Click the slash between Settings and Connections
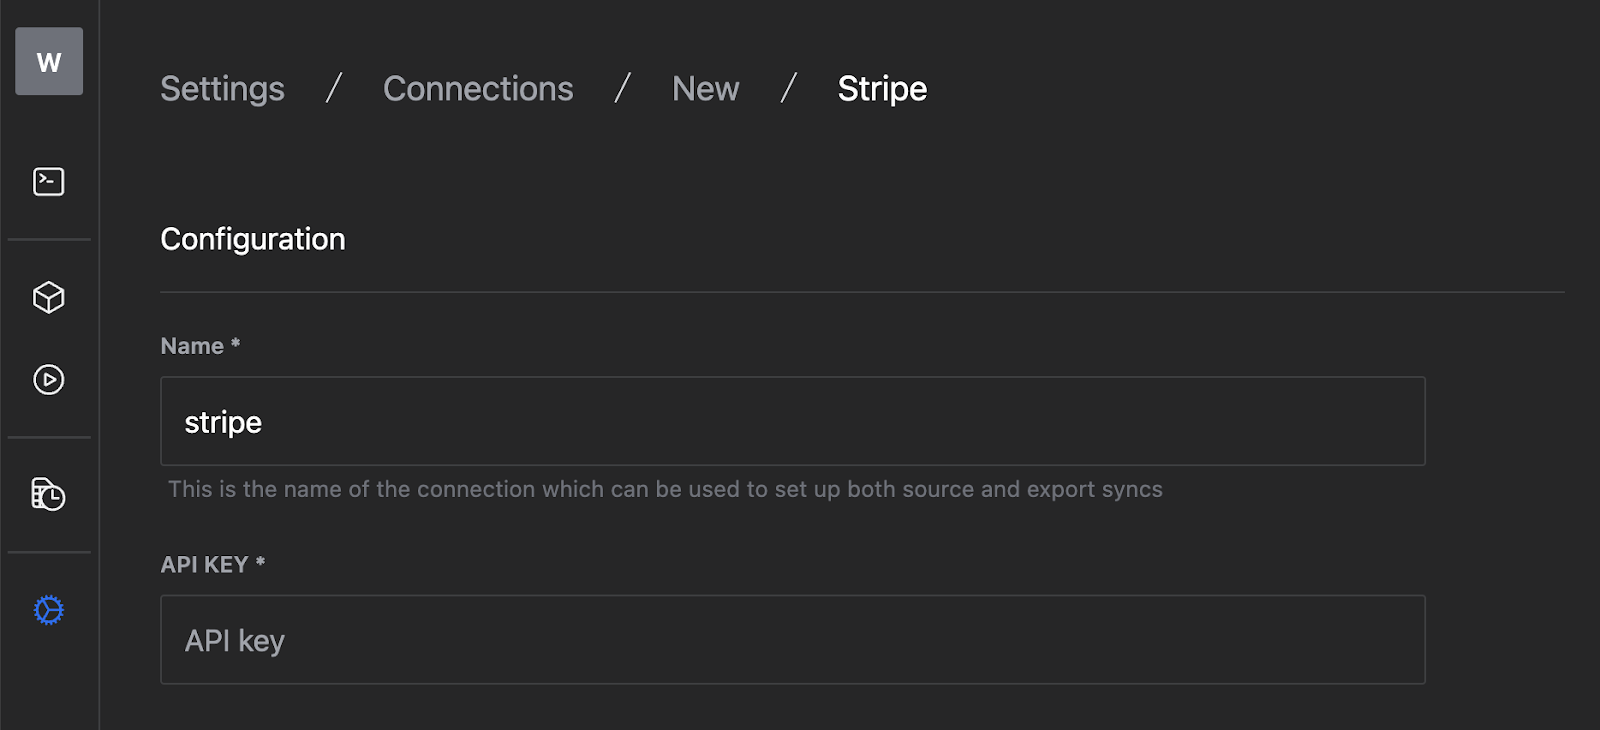 pos(334,89)
